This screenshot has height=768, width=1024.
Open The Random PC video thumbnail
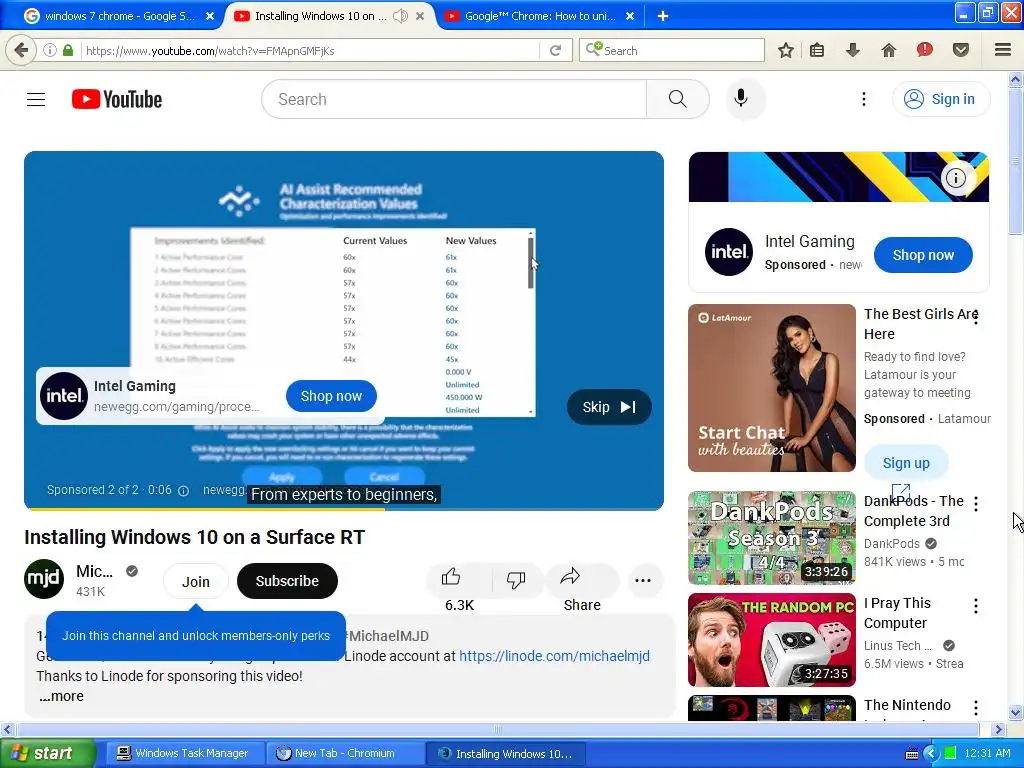click(771, 639)
